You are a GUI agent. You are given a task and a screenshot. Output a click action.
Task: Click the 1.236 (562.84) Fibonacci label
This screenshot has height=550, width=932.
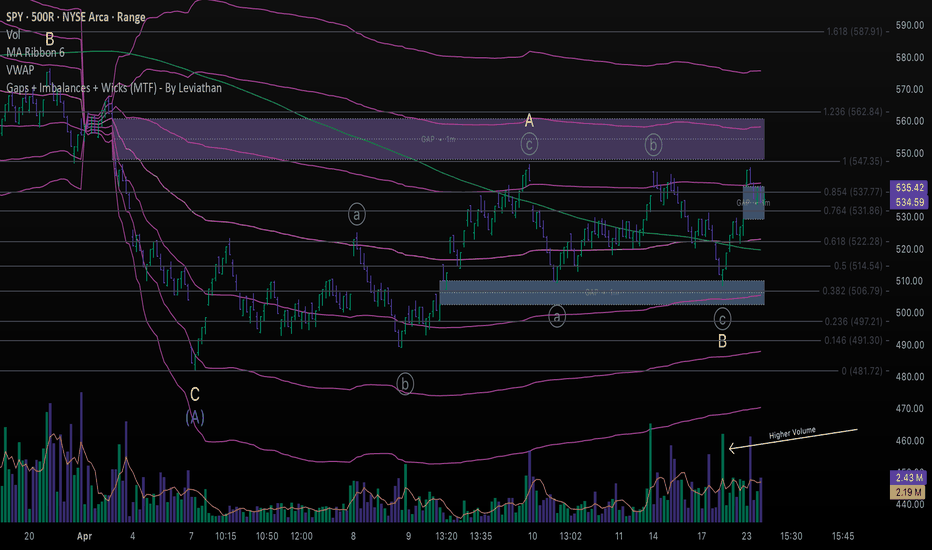pyautogui.click(x=852, y=112)
